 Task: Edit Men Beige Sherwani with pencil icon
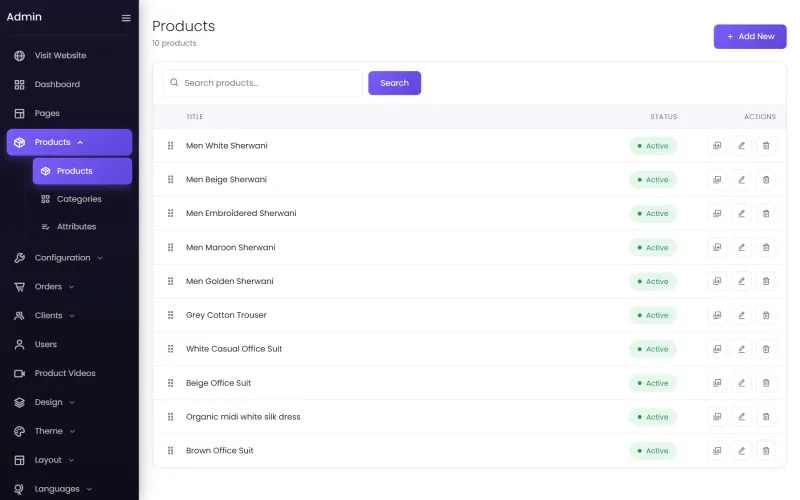click(741, 180)
